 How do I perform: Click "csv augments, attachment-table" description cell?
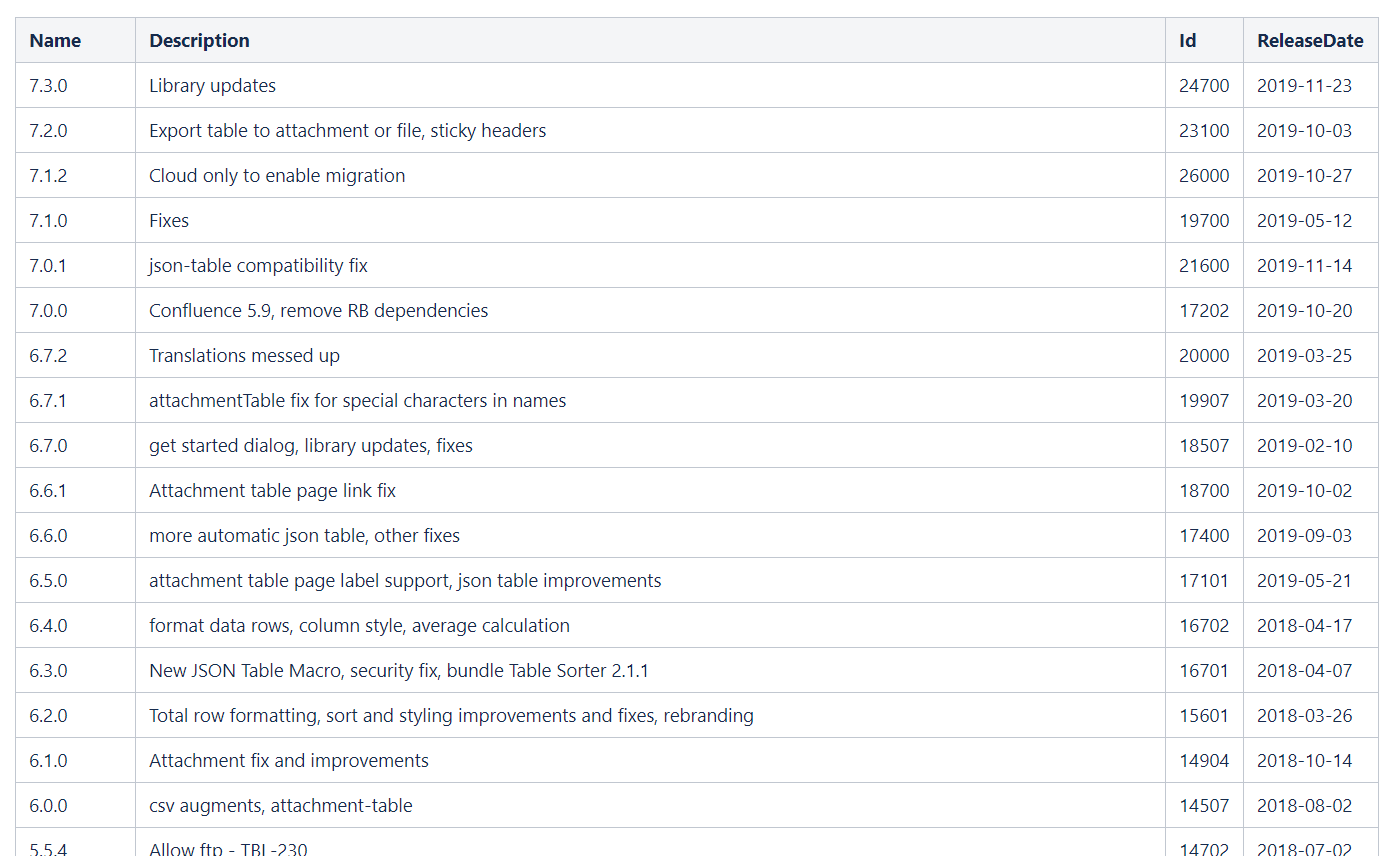pos(280,806)
